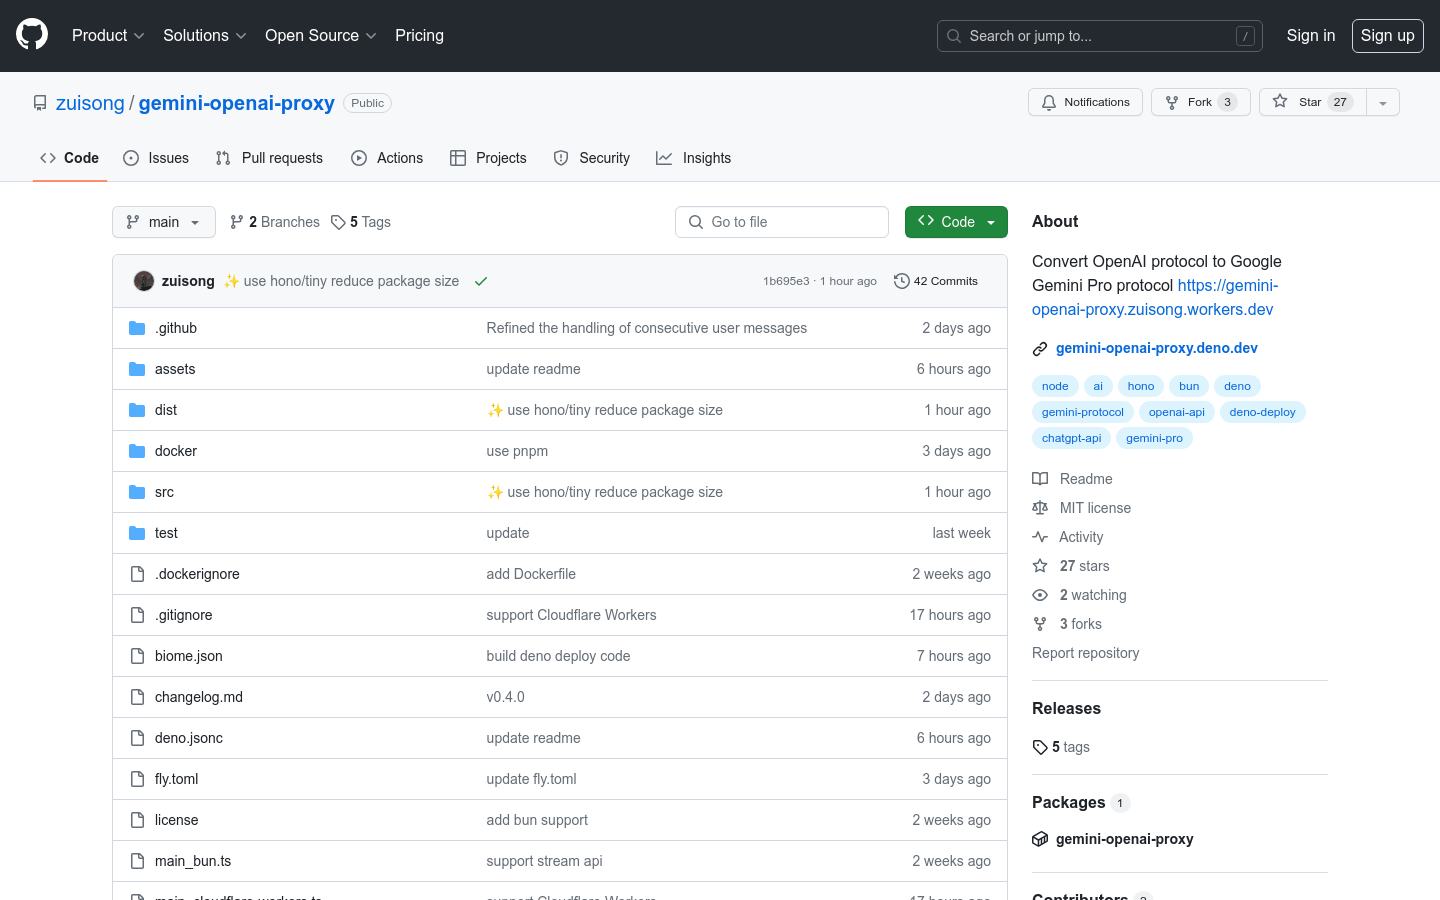
Task: Open the Projects tab
Action: (488, 158)
